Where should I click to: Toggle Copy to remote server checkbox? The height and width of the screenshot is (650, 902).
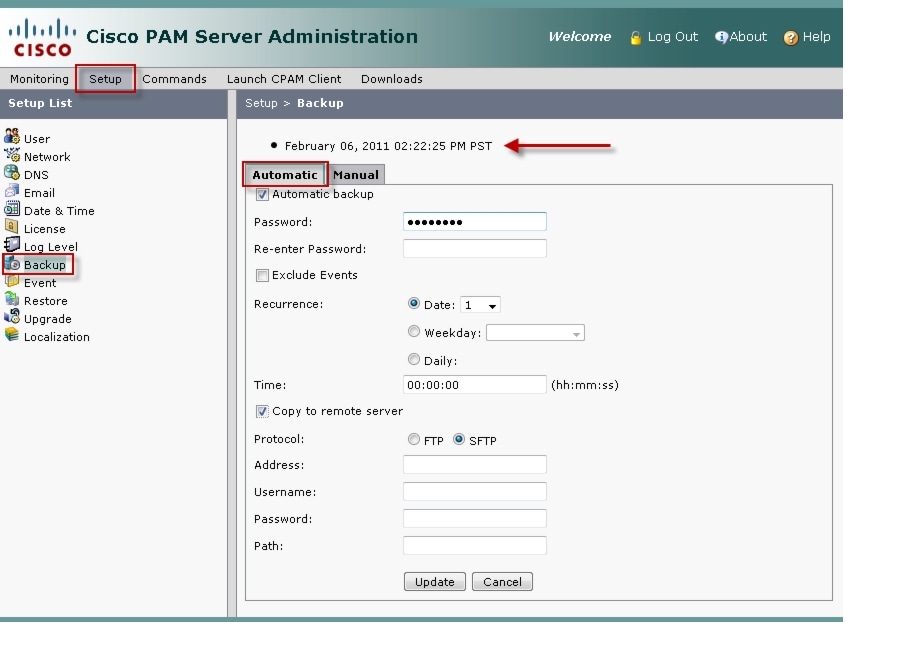click(x=262, y=411)
